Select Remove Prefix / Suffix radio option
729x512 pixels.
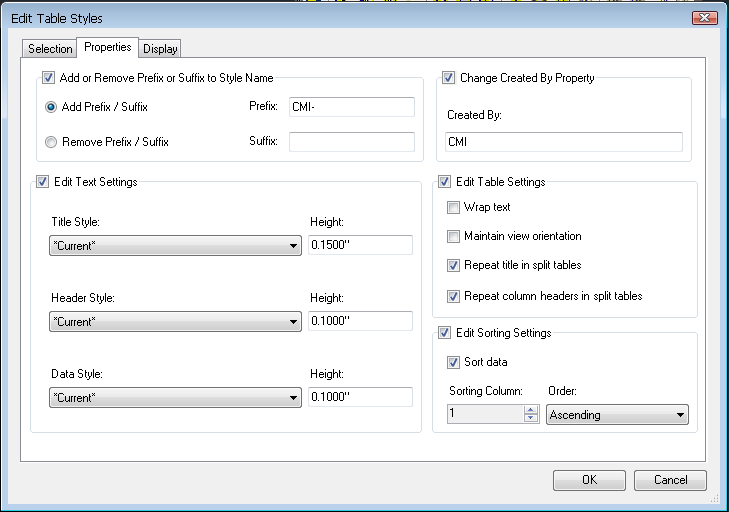[51, 142]
